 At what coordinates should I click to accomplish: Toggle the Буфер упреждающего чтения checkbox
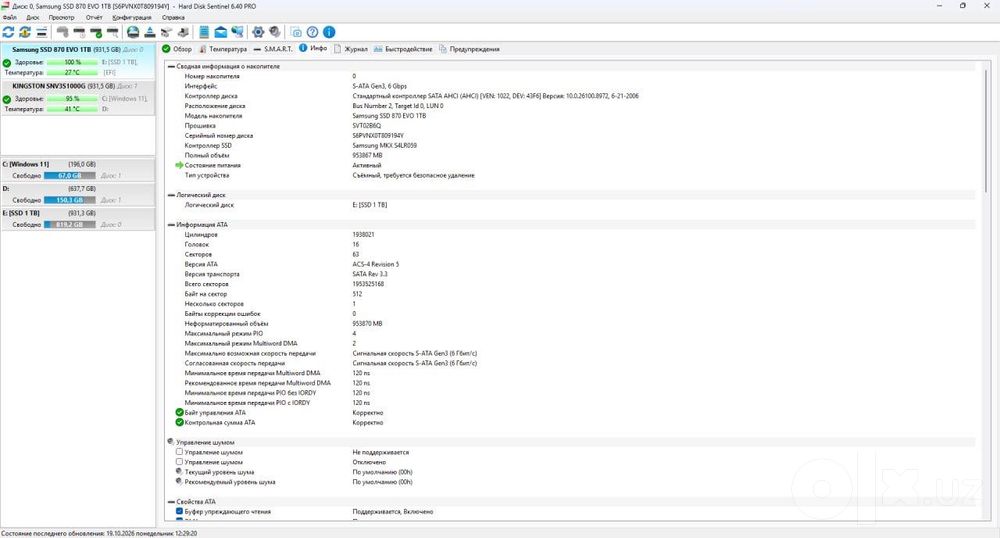pos(179,511)
